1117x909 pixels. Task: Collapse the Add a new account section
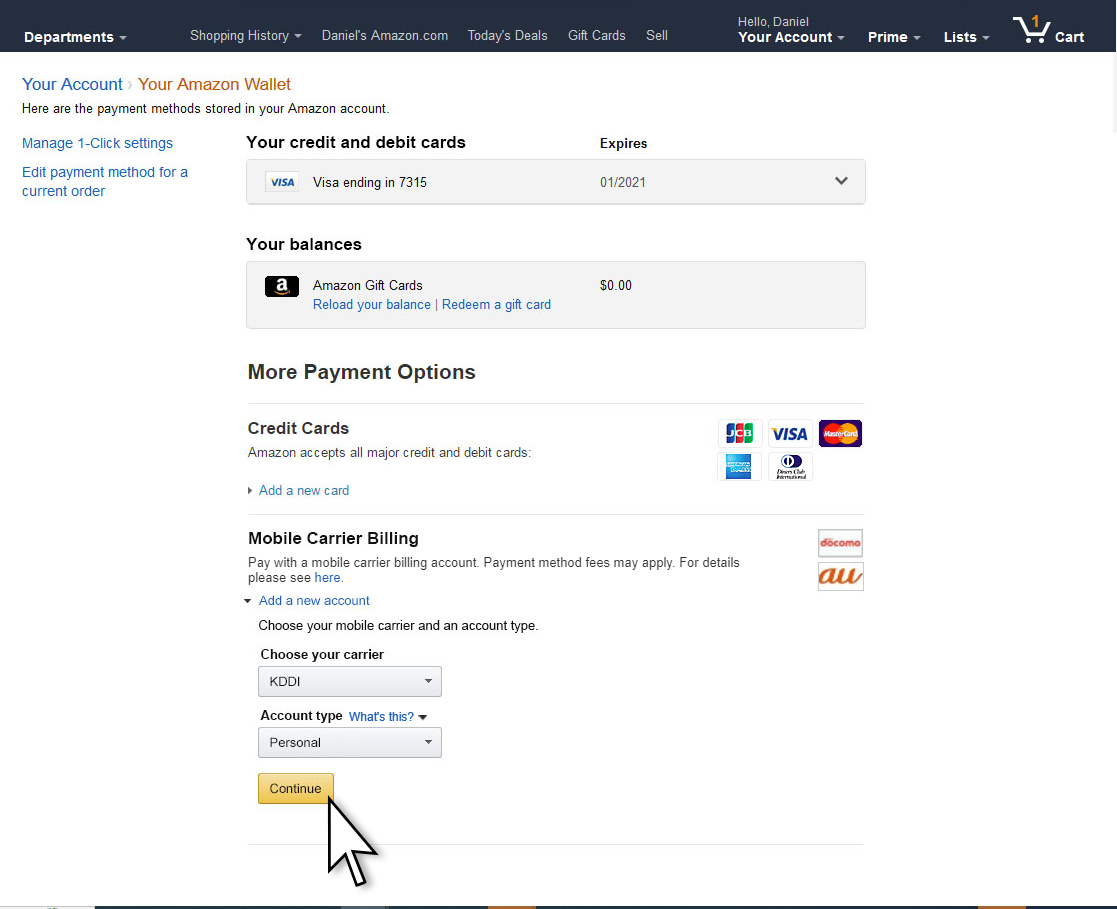coord(313,600)
